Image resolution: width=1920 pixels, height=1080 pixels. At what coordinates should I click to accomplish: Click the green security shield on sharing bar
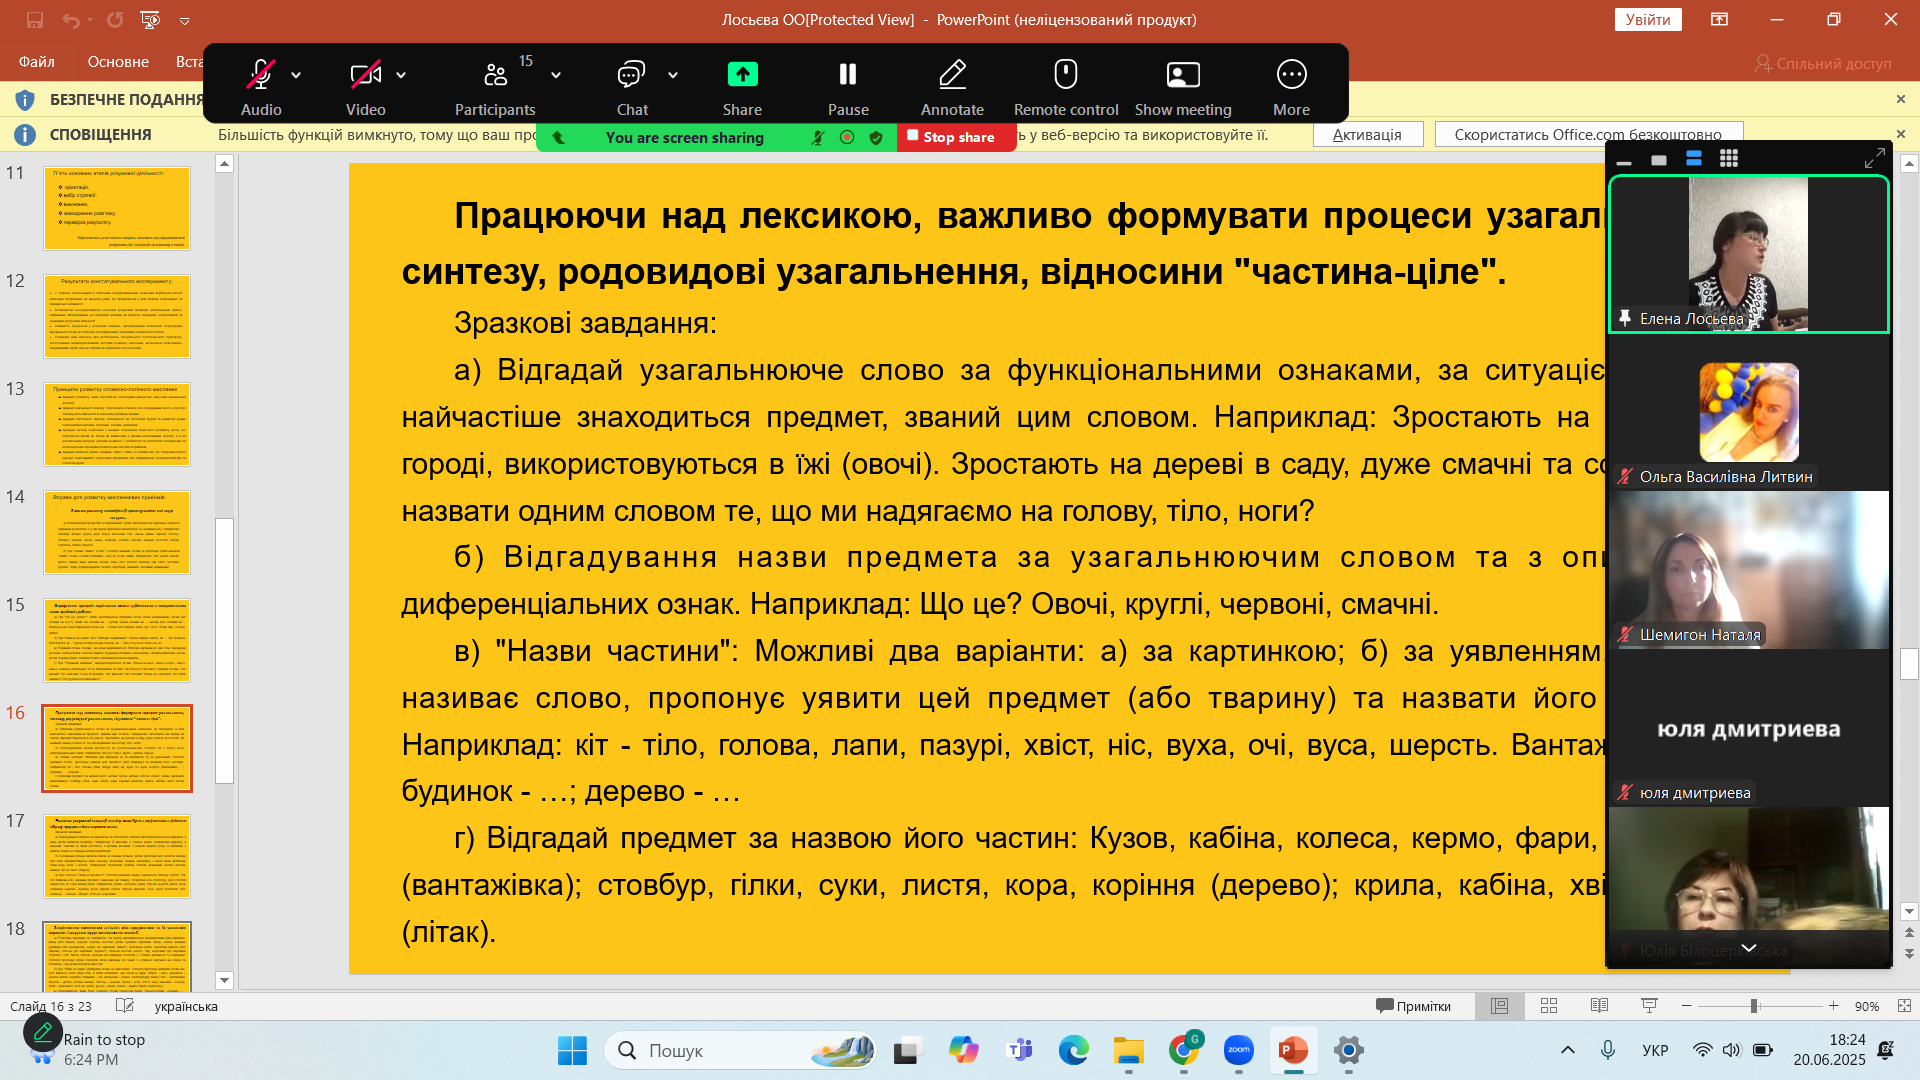click(876, 138)
